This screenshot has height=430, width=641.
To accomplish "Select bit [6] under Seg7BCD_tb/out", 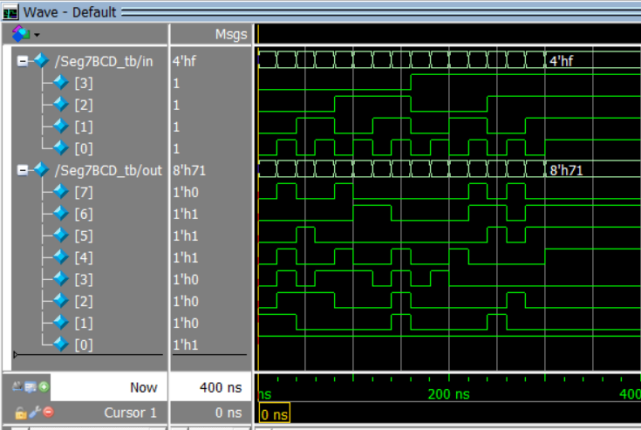I will click(84, 214).
